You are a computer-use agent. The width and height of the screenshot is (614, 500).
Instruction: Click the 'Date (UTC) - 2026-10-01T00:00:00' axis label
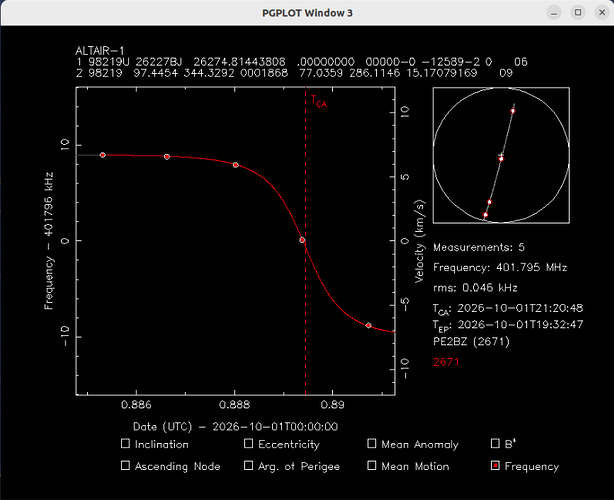tap(235, 426)
